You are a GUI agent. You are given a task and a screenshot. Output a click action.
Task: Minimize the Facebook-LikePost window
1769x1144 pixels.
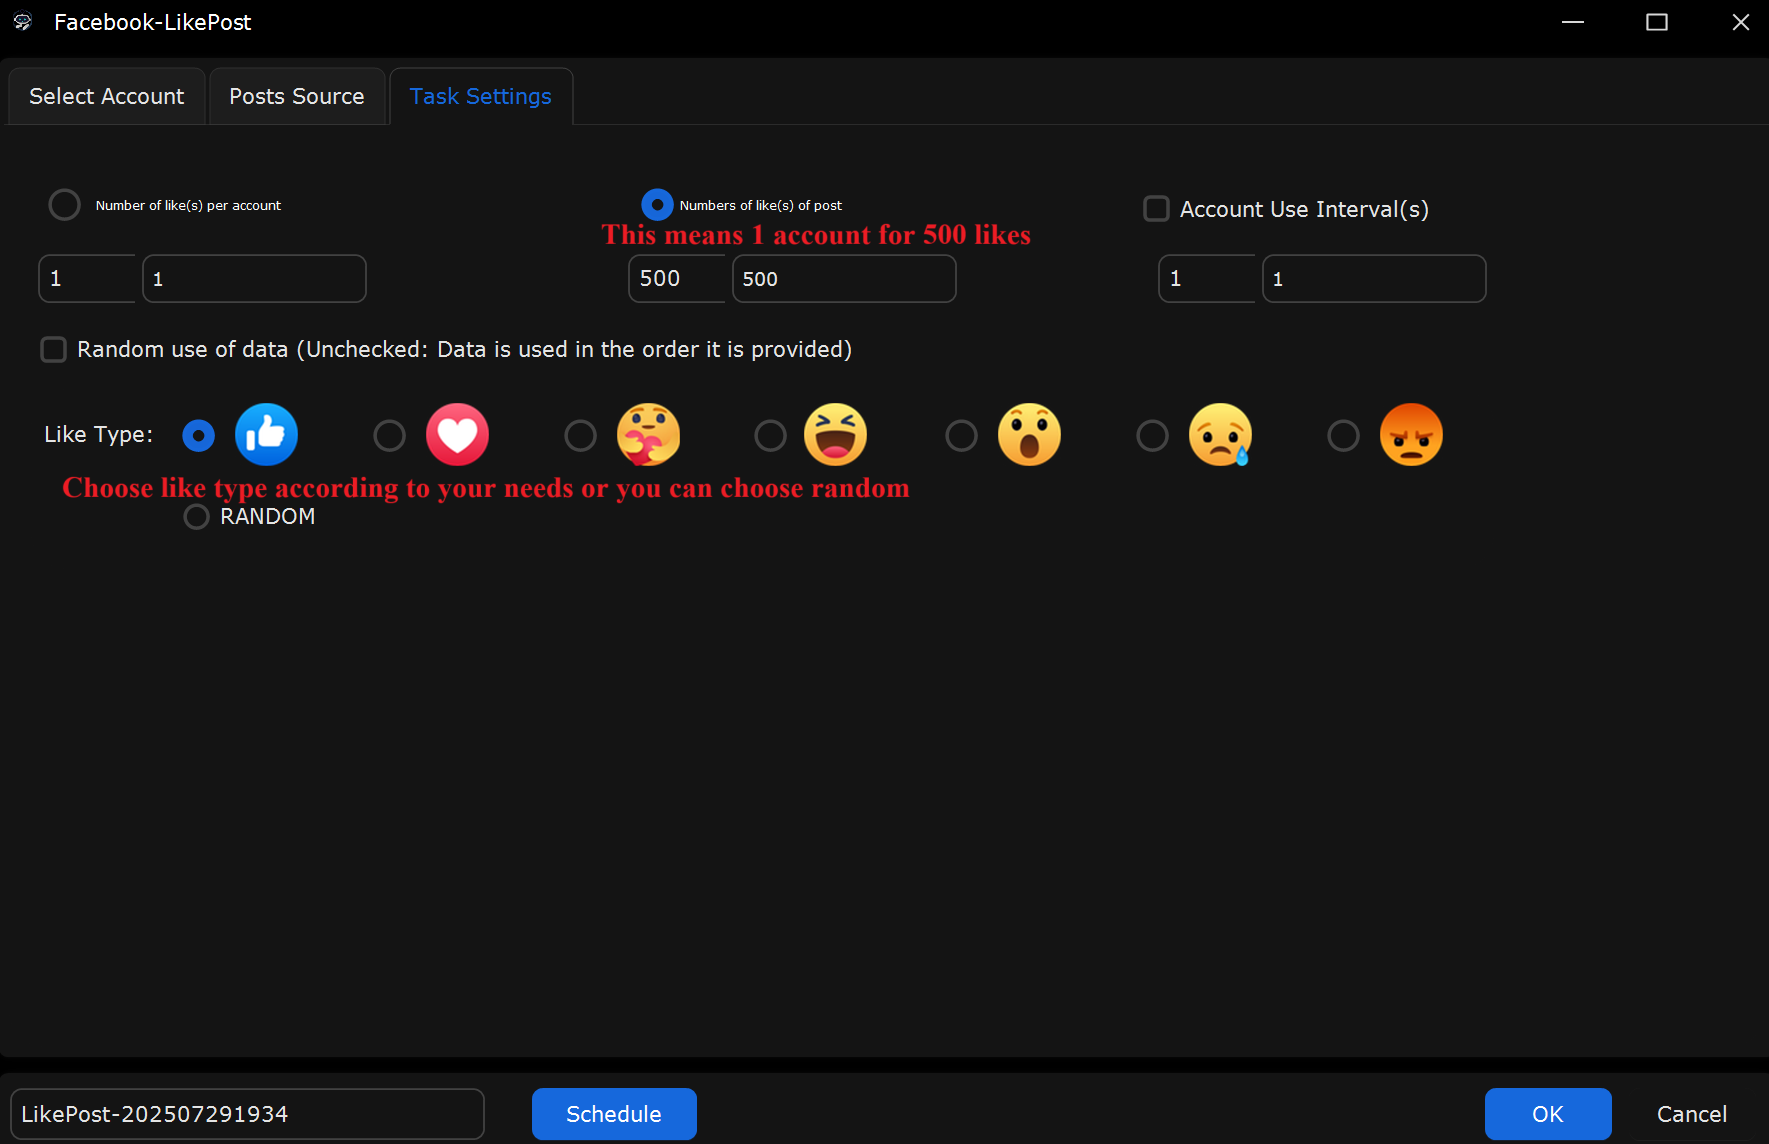(1573, 22)
